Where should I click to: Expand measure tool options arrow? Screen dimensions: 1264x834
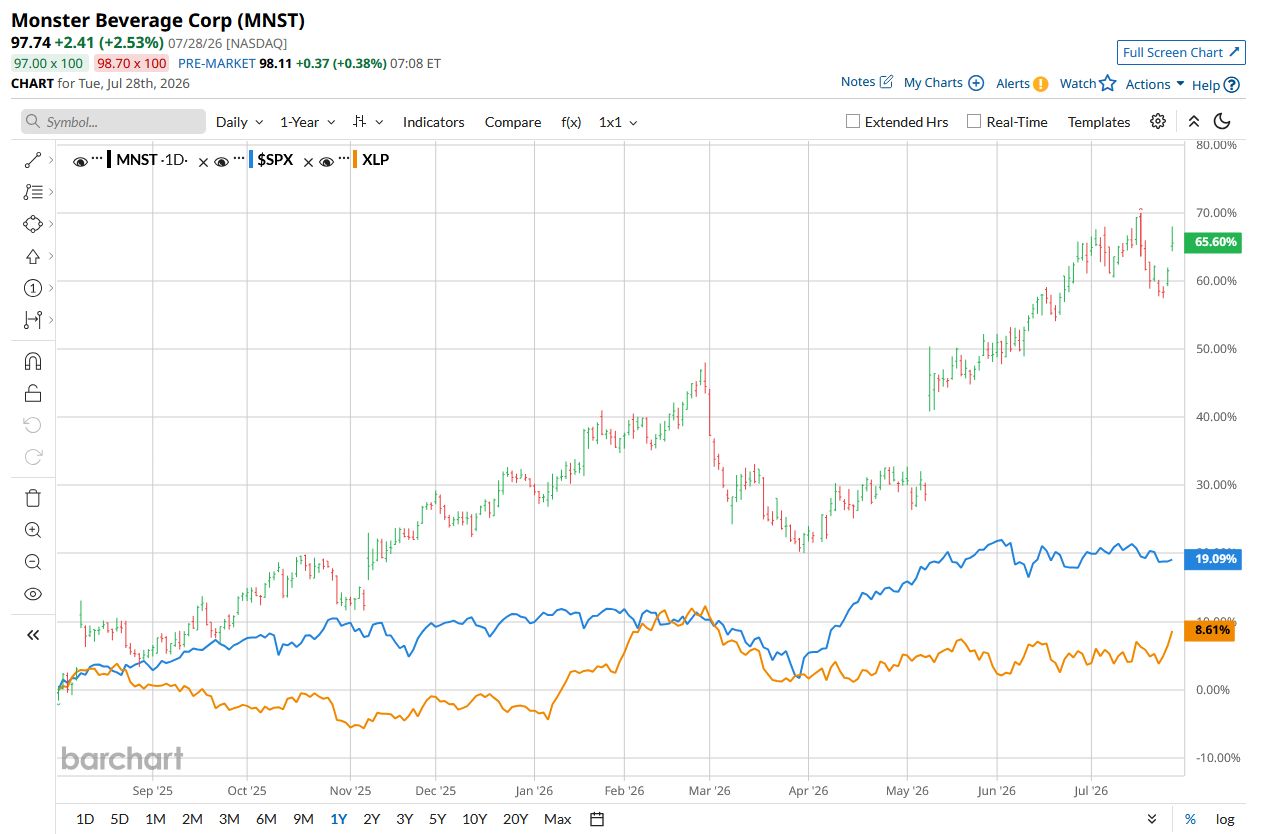coord(51,320)
